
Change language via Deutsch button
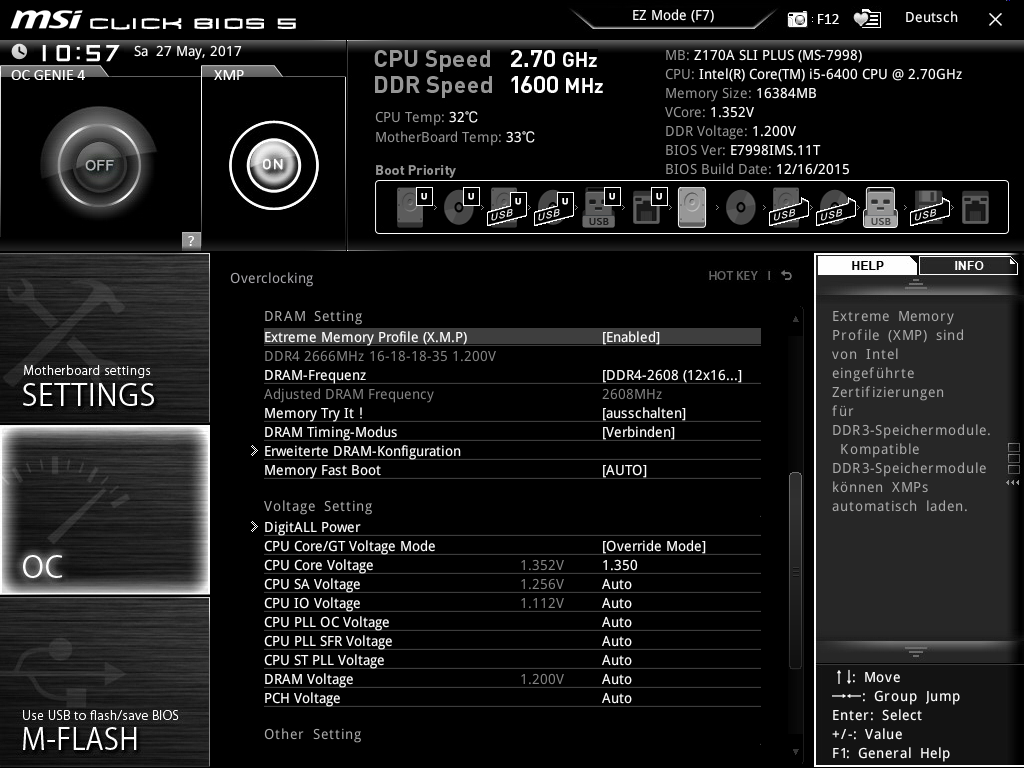931,18
